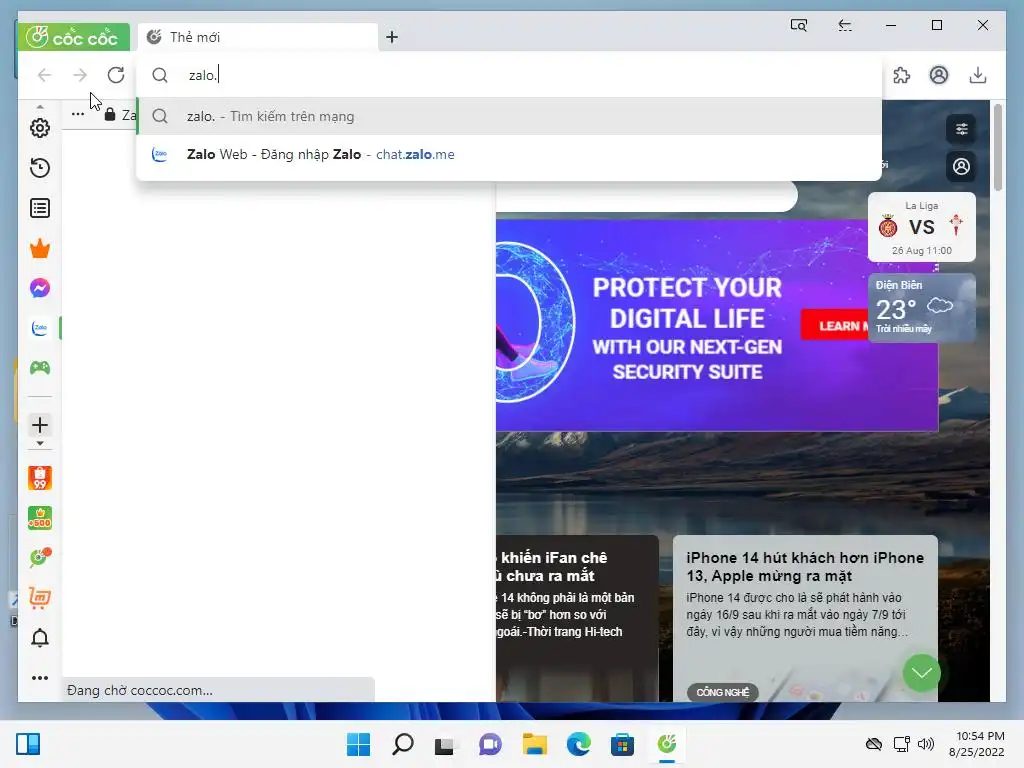This screenshot has height=768, width=1024.
Task: Open the Widgets button in taskbar
Action: [x=28, y=744]
